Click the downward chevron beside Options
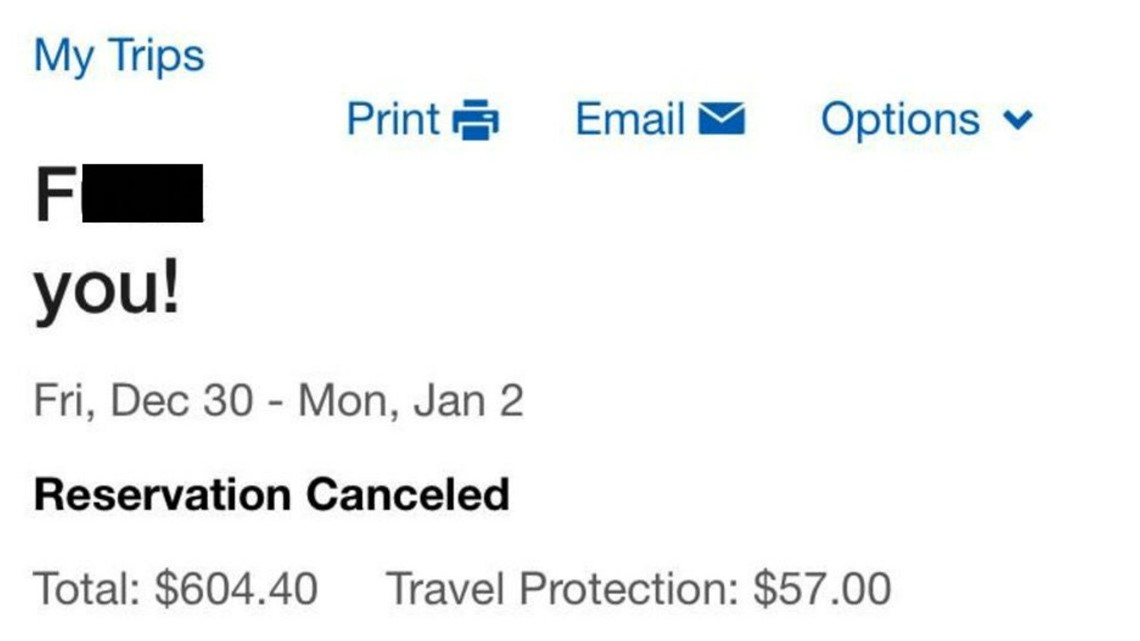The image size is (1140, 641). tap(1016, 122)
